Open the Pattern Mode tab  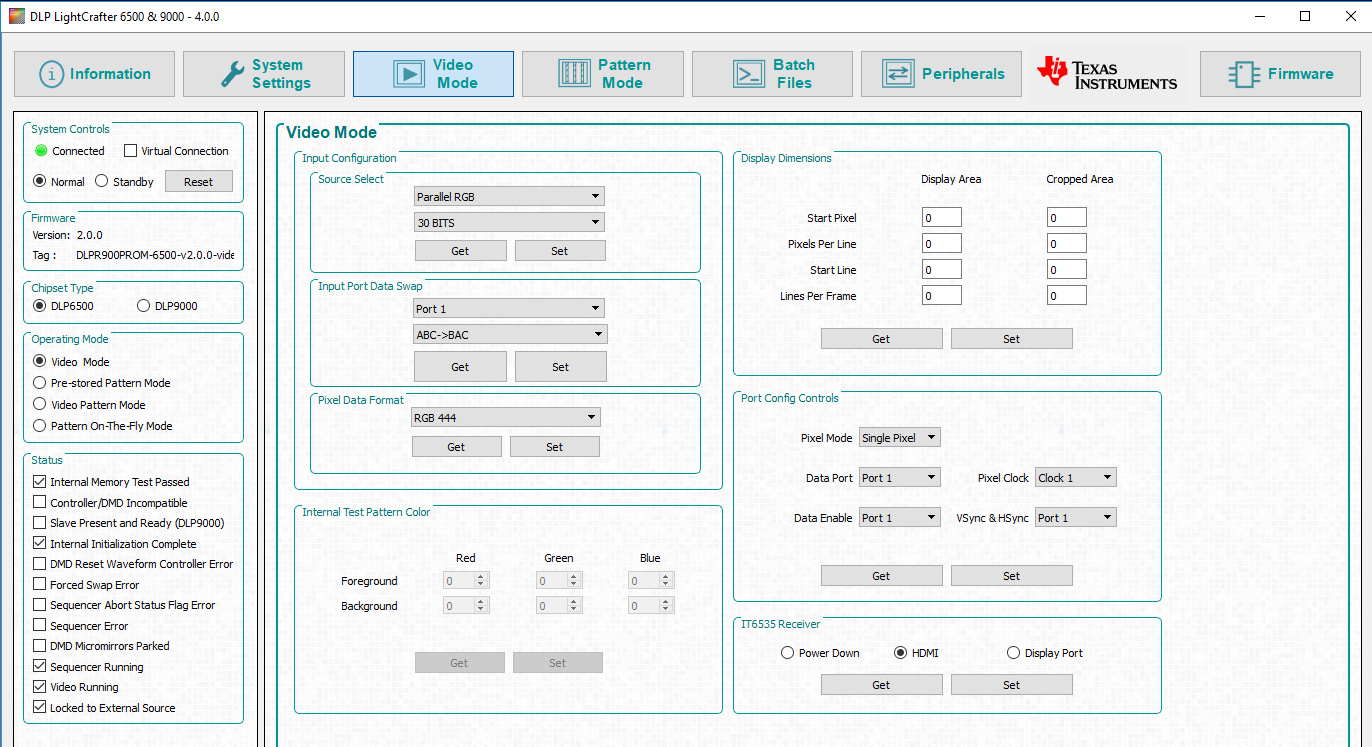click(603, 74)
